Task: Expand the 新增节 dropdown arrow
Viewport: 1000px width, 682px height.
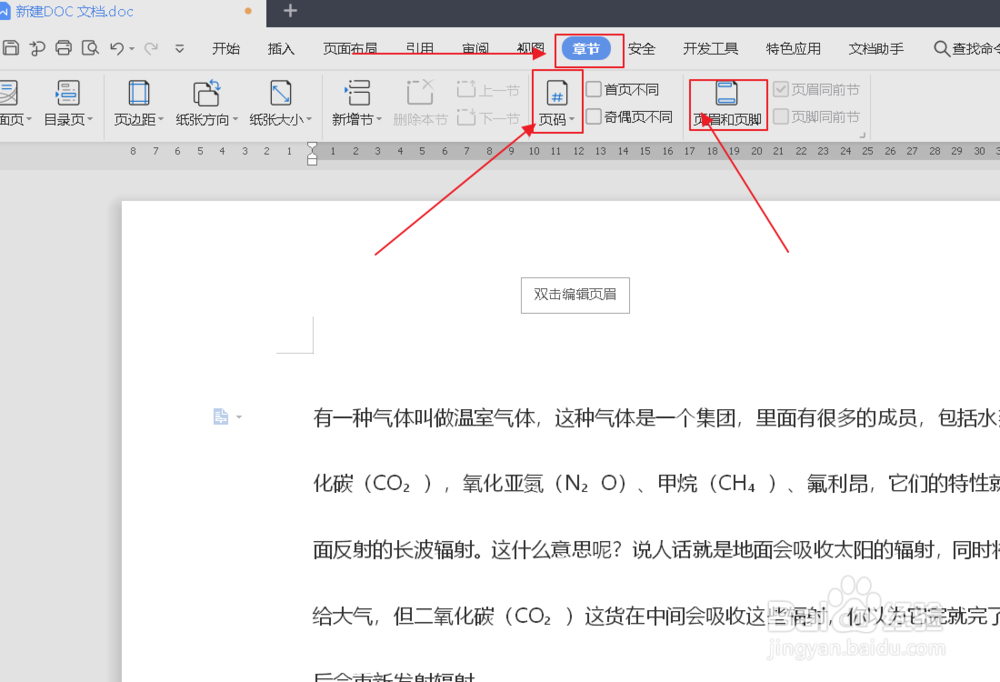Action: tap(379, 119)
